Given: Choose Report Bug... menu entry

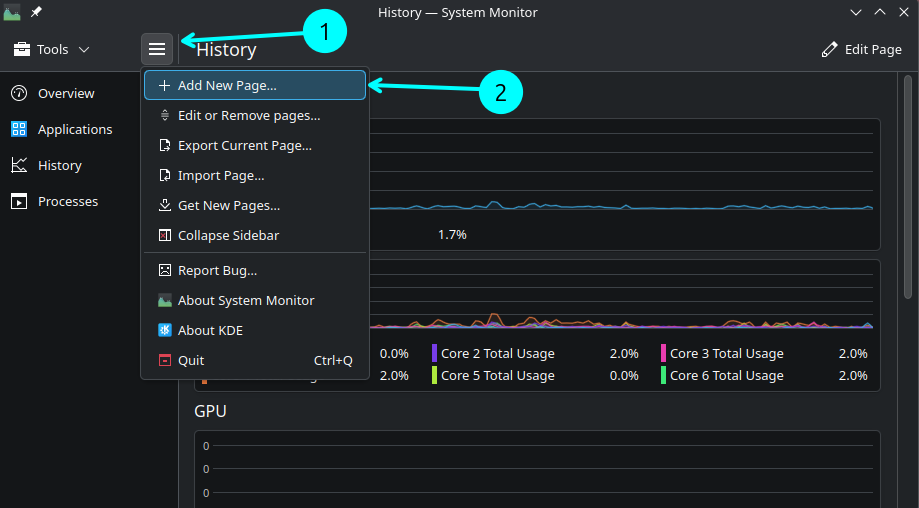Looking at the screenshot, I should coord(255,270).
